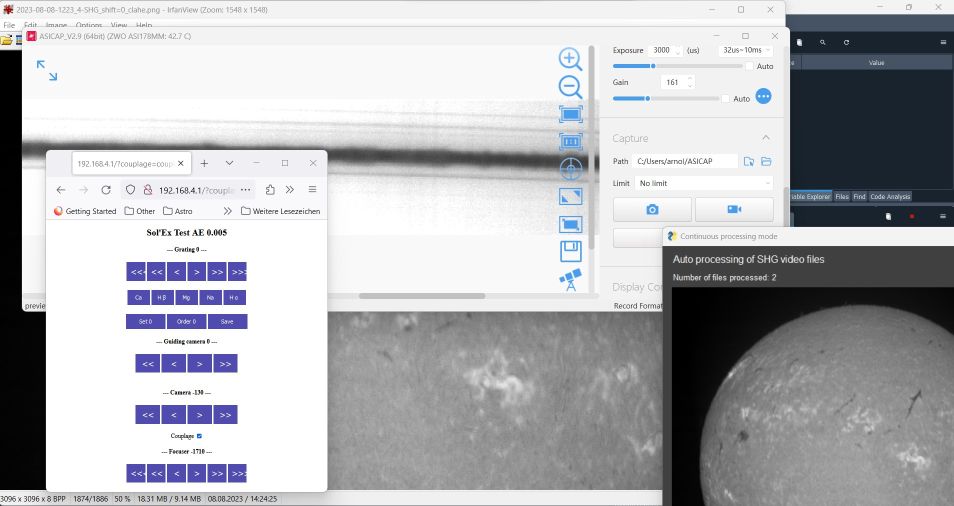
Task: Click the Set 0 button
Action: (145, 321)
